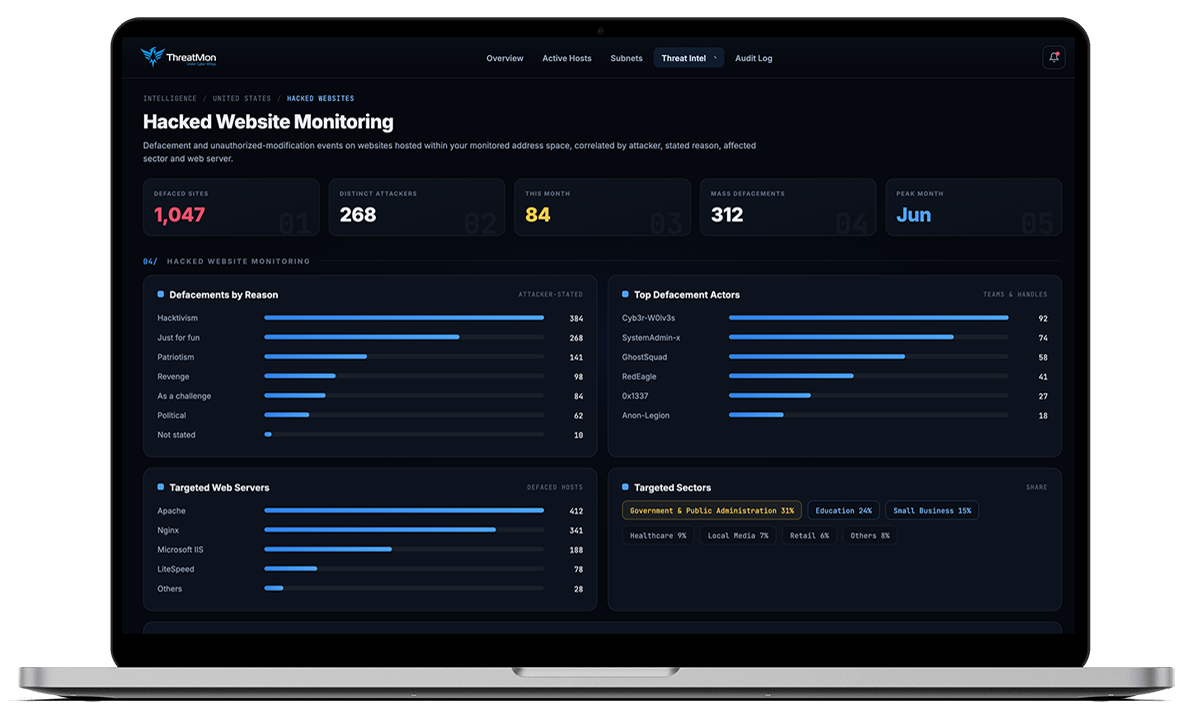Open the Defaced Sites 1,047 card
The width and height of the screenshot is (1200, 716).
[231, 207]
